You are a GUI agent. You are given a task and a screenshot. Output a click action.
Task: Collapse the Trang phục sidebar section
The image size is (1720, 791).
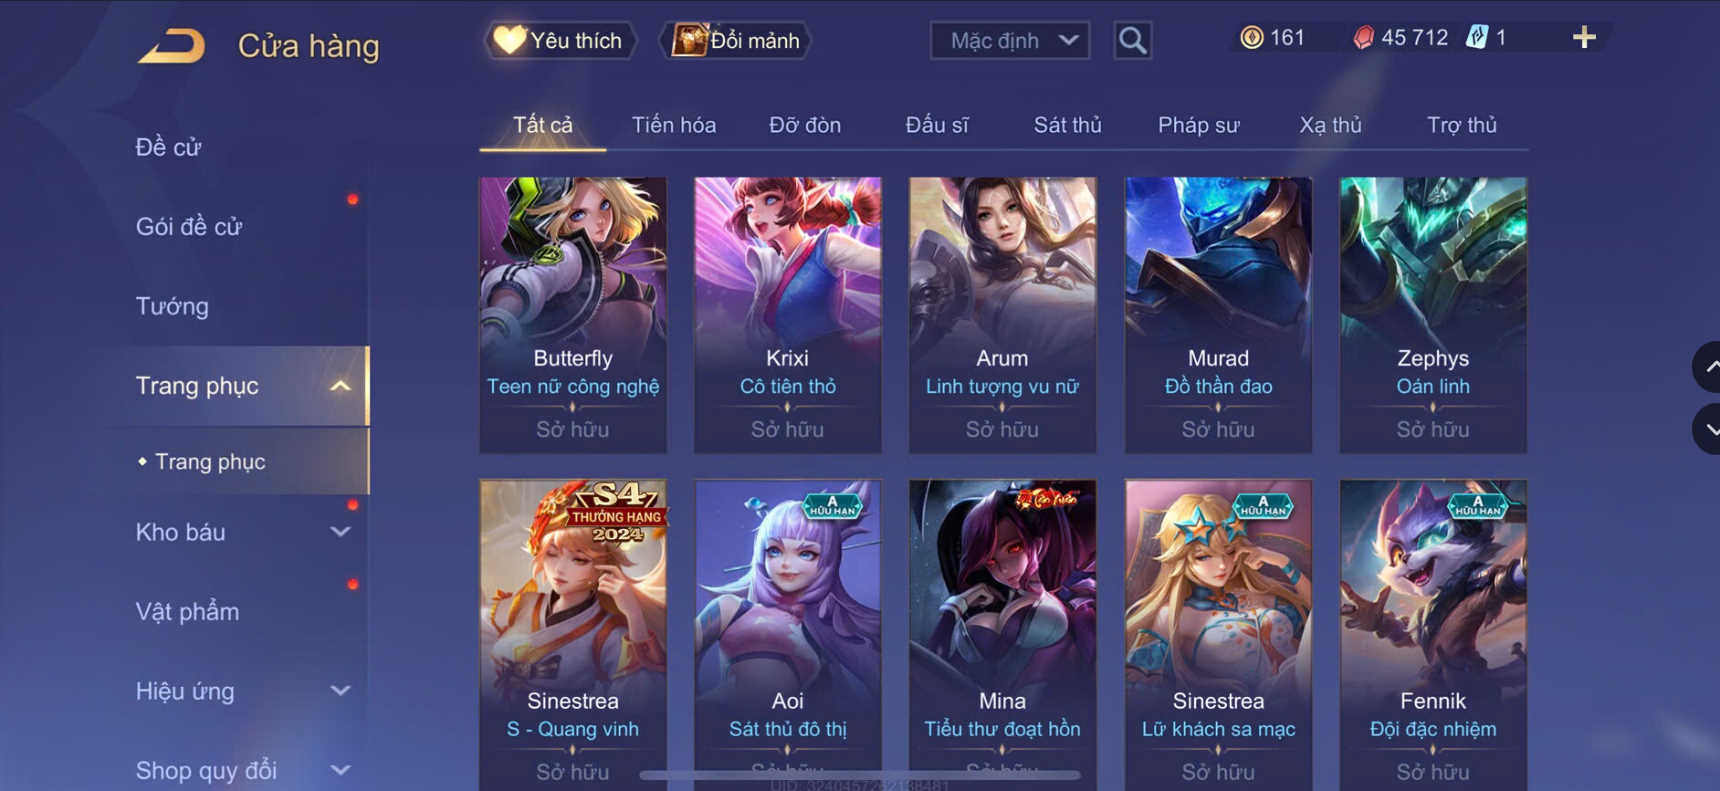tap(340, 386)
